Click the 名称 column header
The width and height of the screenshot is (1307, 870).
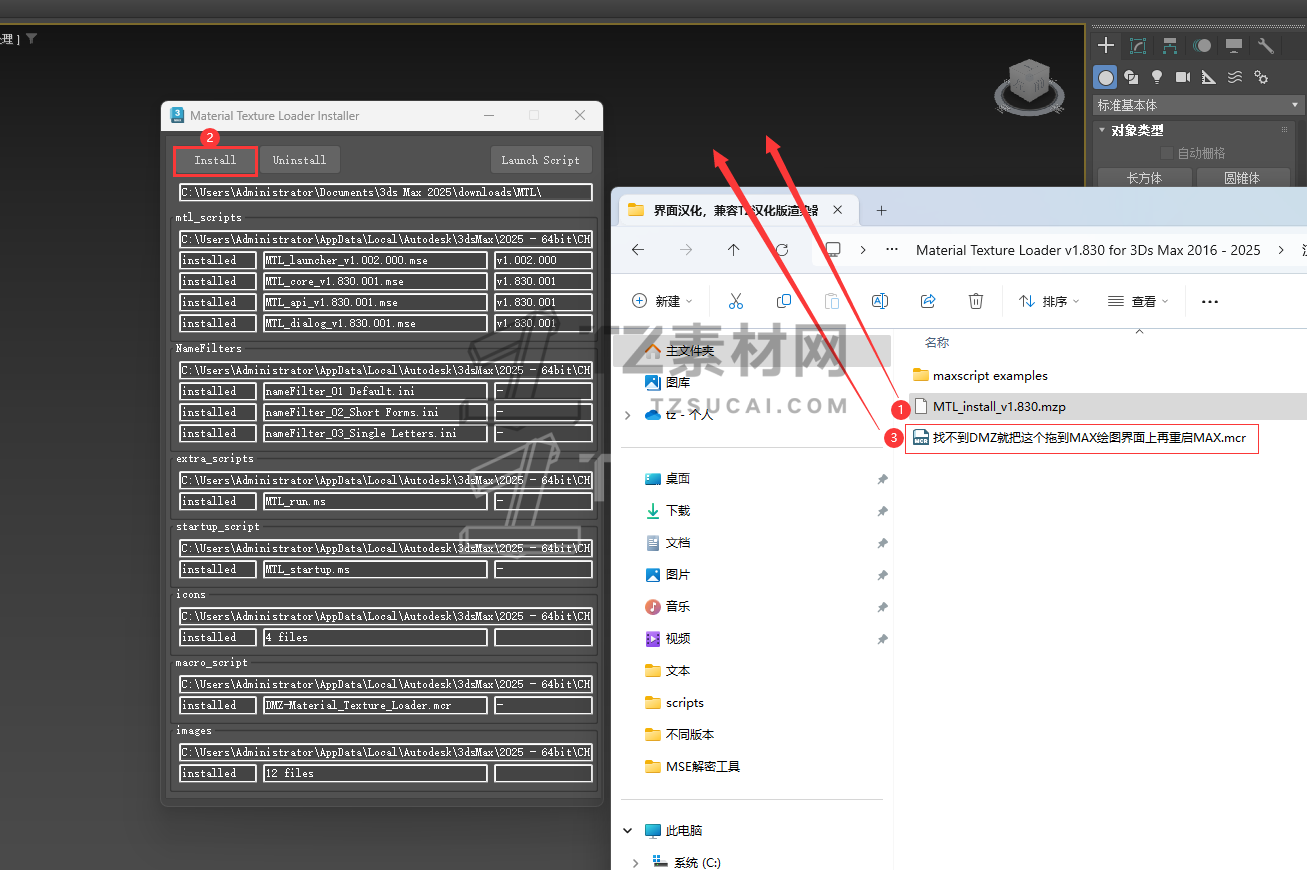[x=937, y=342]
